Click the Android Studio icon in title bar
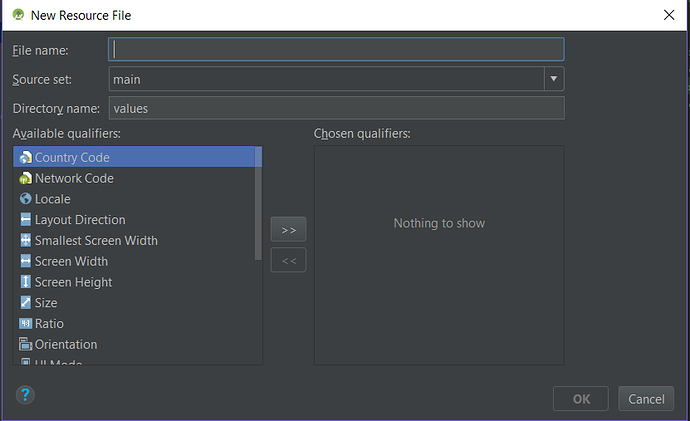The width and height of the screenshot is (690, 421). click(18, 15)
